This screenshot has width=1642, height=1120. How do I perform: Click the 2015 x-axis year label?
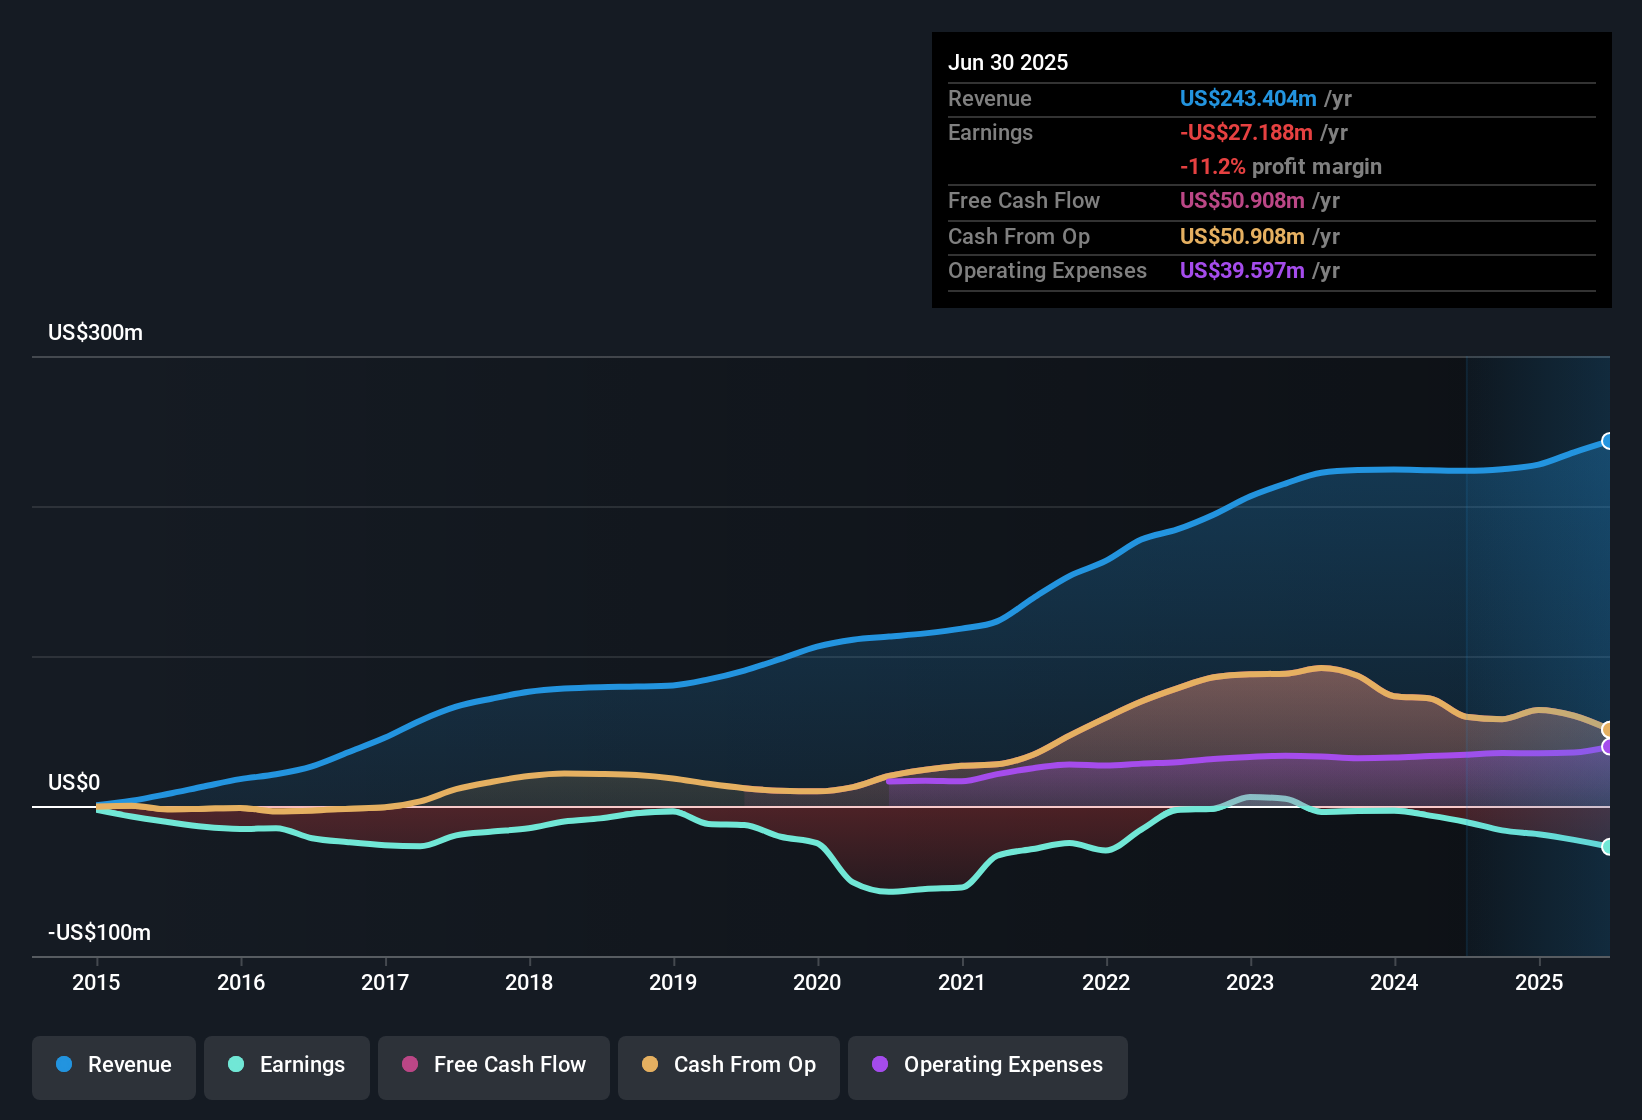tap(96, 982)
